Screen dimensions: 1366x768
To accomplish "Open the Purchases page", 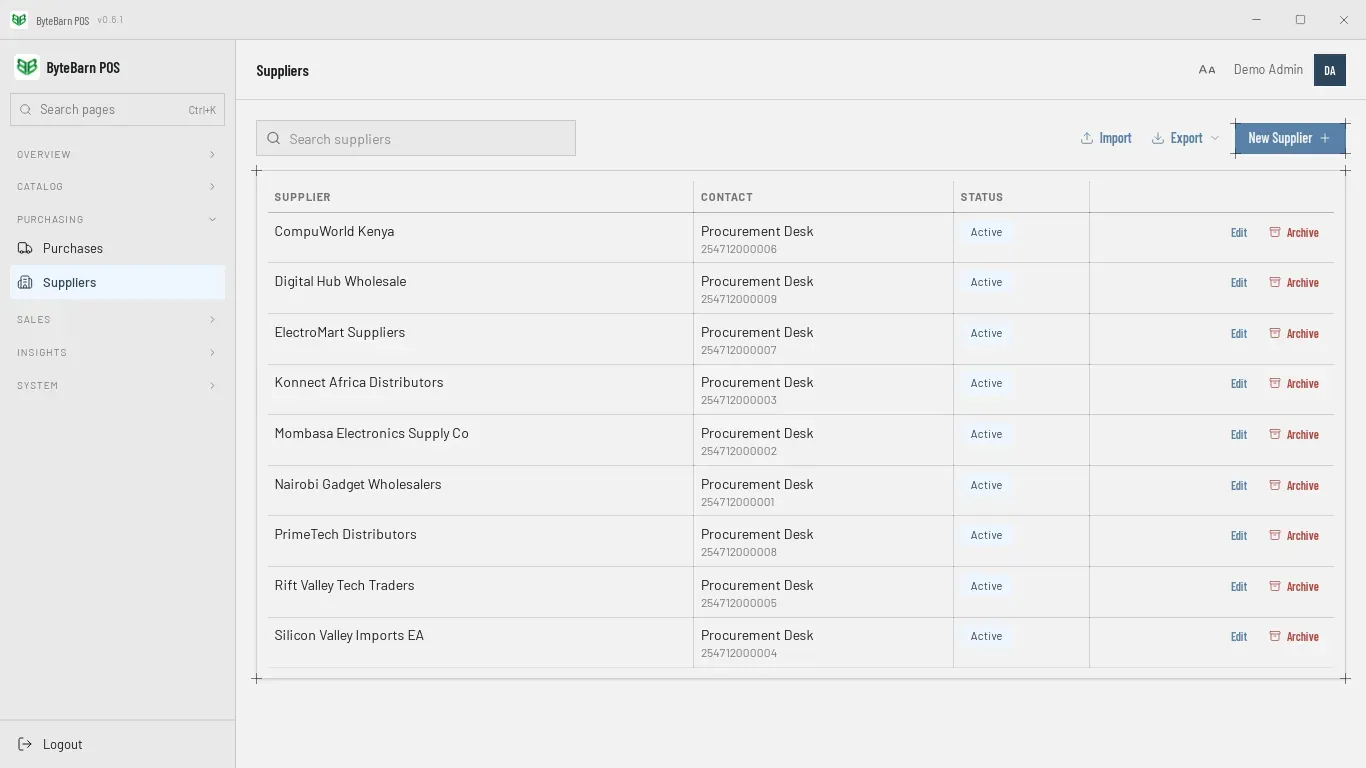I will point(117,248).
